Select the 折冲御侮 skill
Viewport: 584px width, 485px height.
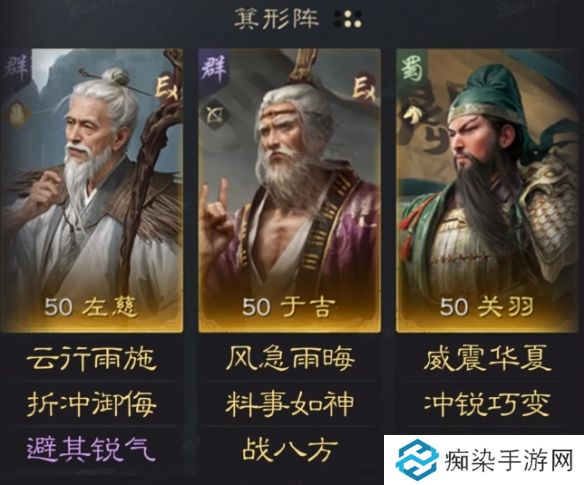tap(91, 403)
